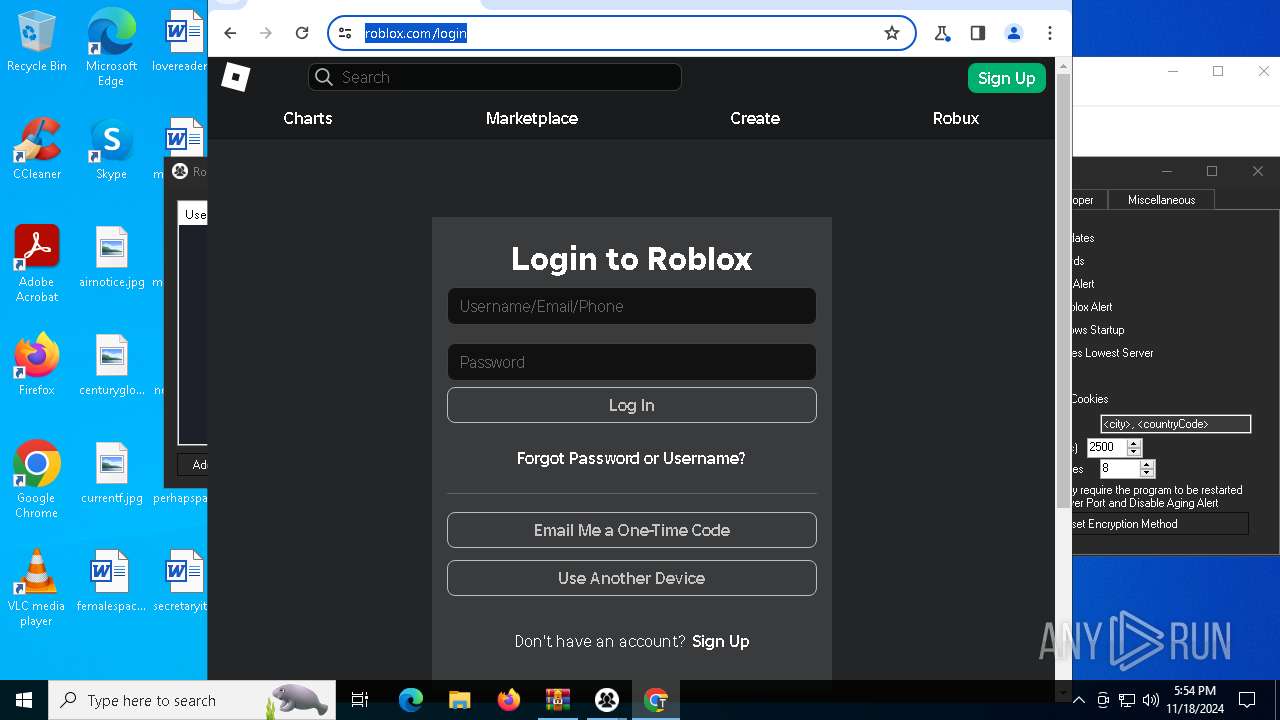Select the Firefox desktop shortcut
The height and width of the screenshot is (720, 1280).
pos(37,366)
